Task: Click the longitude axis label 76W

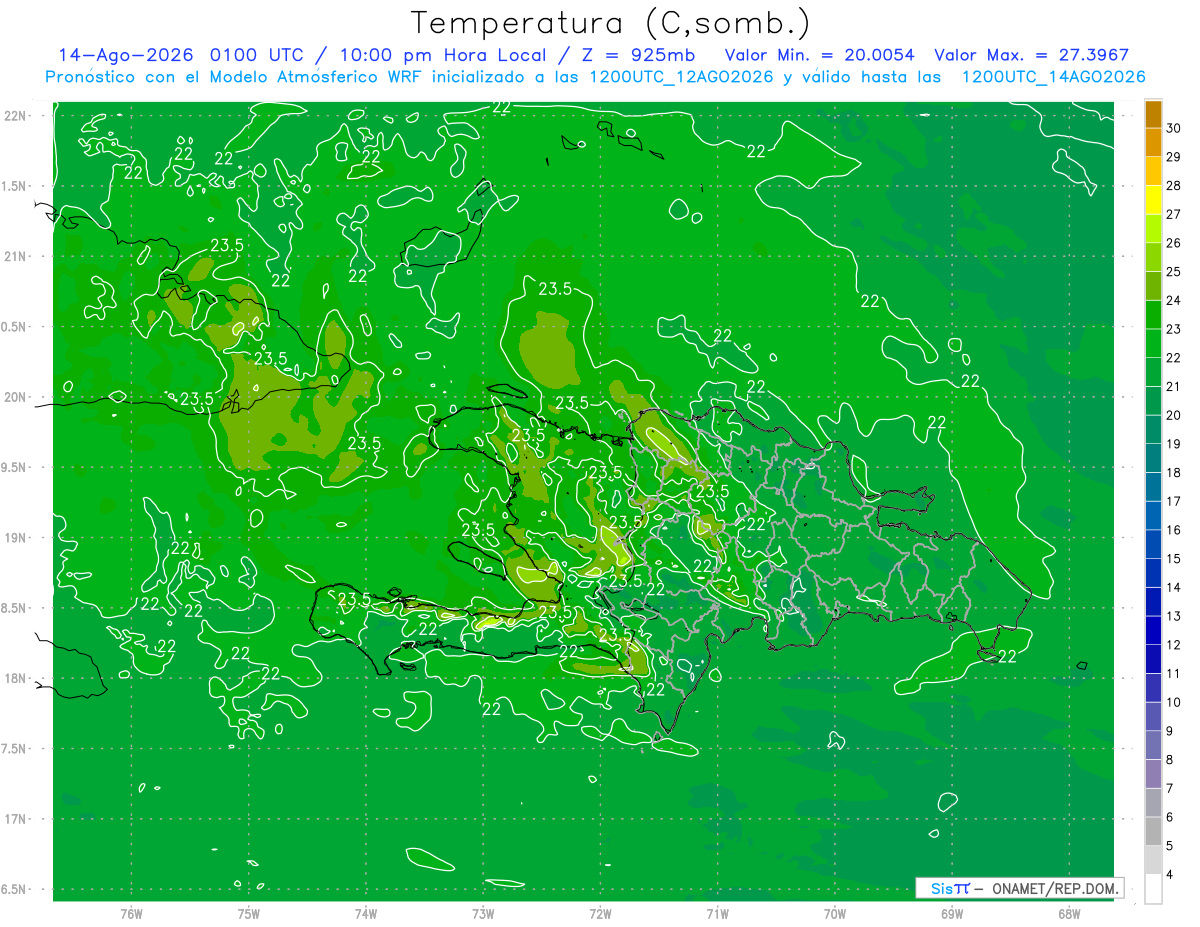Action: click(131, 914)
